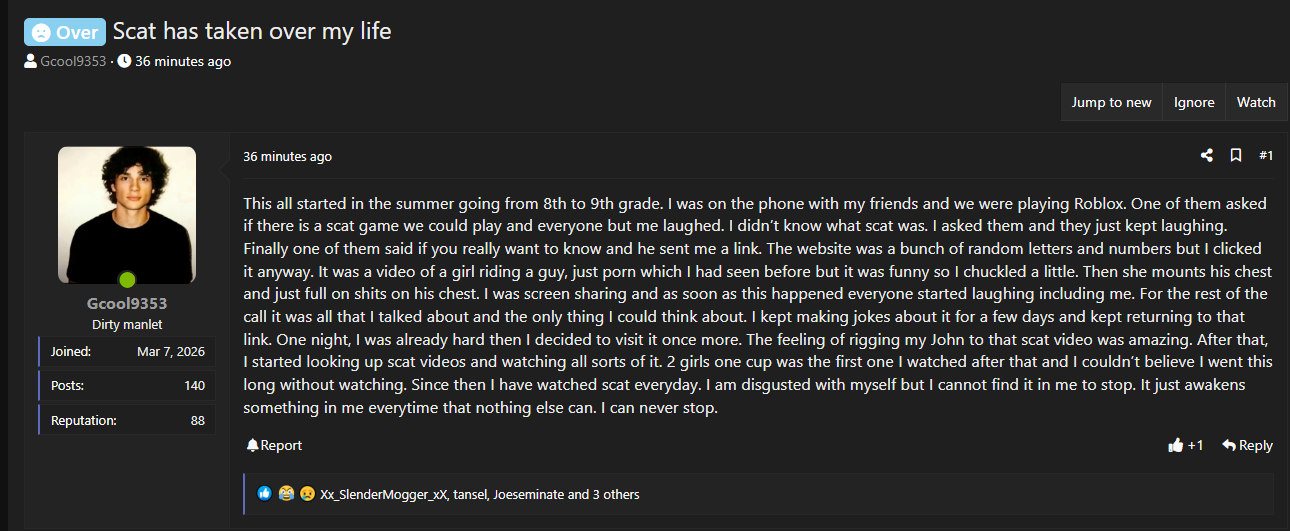Click the green online status dot
Viewport: 1290px width, 531px height.
click(x=127, y=280)
